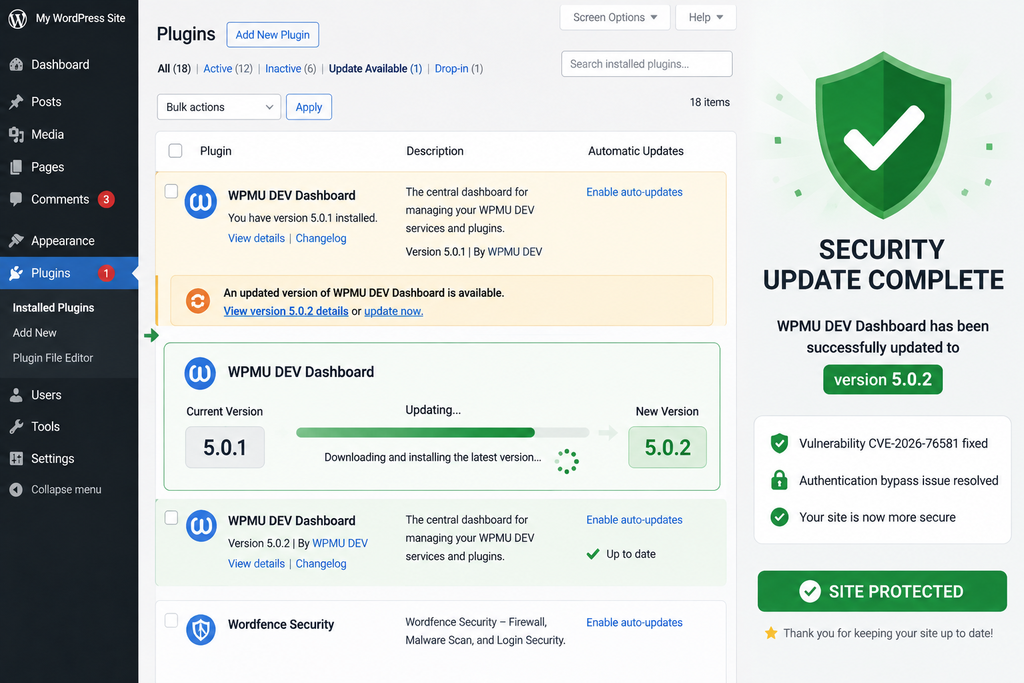Screen dimensions: 1024x683
Task: Click the Media icon in sidebar
Action: pos(16,135)
